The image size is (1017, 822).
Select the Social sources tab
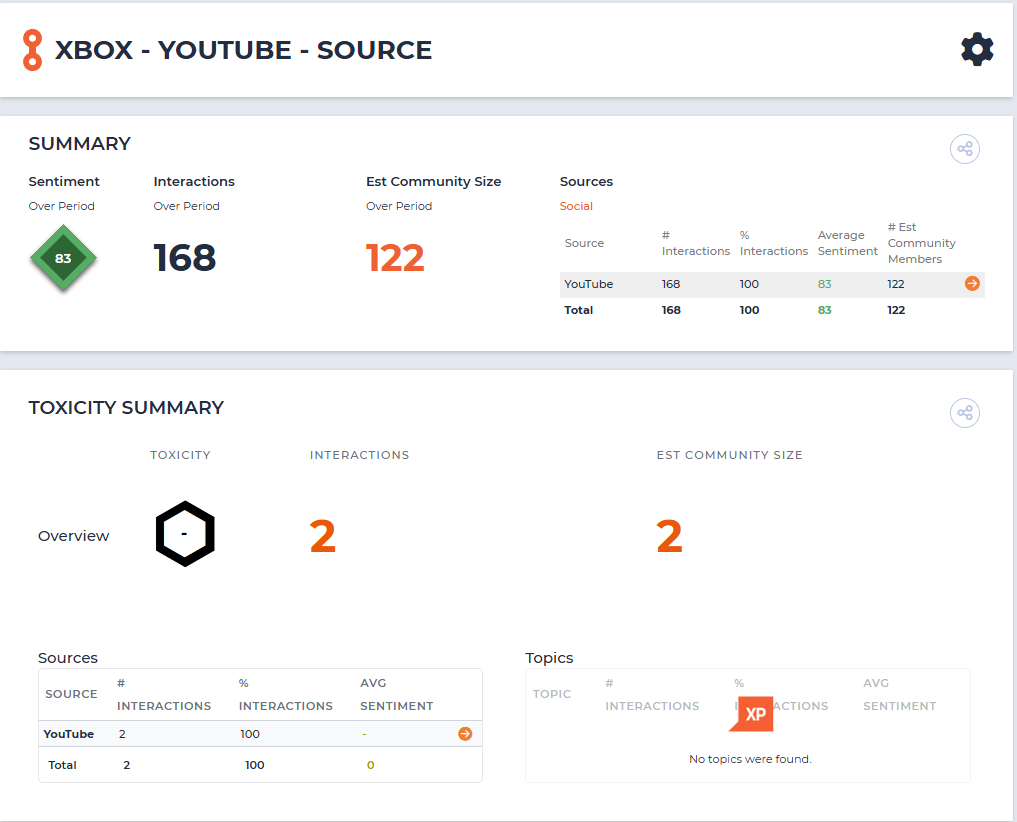576,206
